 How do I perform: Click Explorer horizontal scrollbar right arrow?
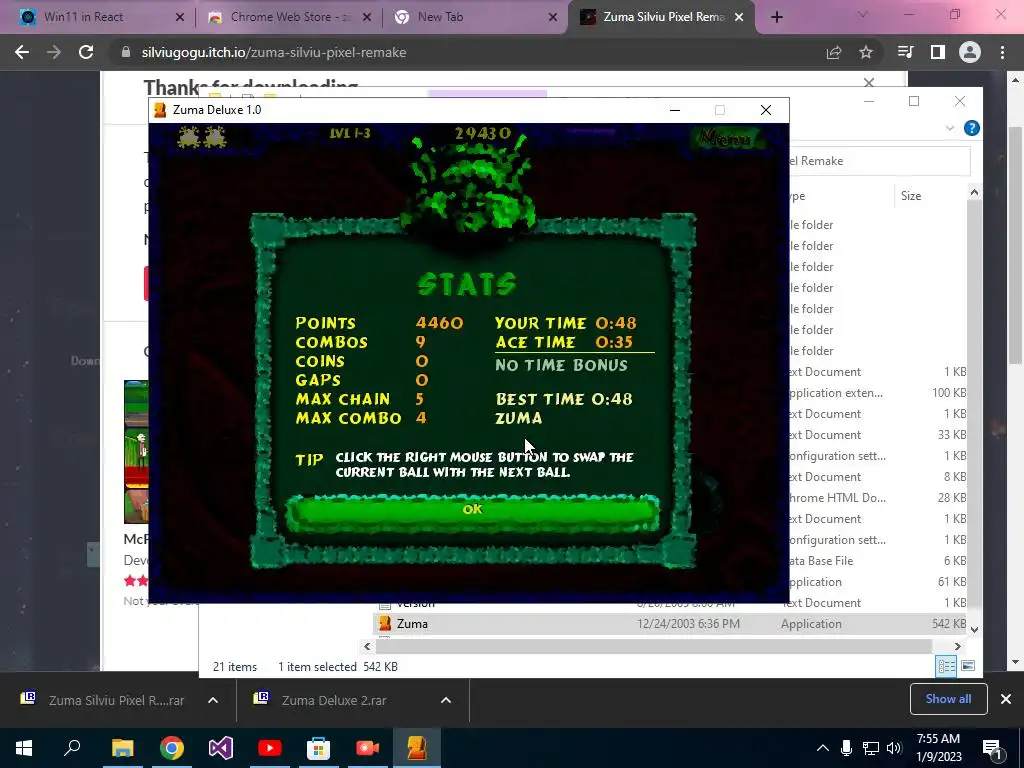click(957, 647)
